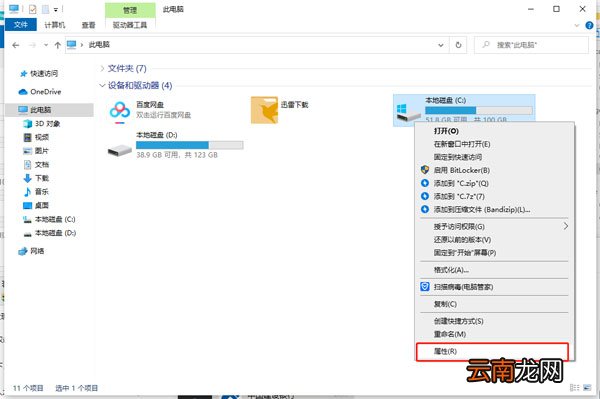
Task: Select the 管理 contextual tab
Action: click(130, 10)
